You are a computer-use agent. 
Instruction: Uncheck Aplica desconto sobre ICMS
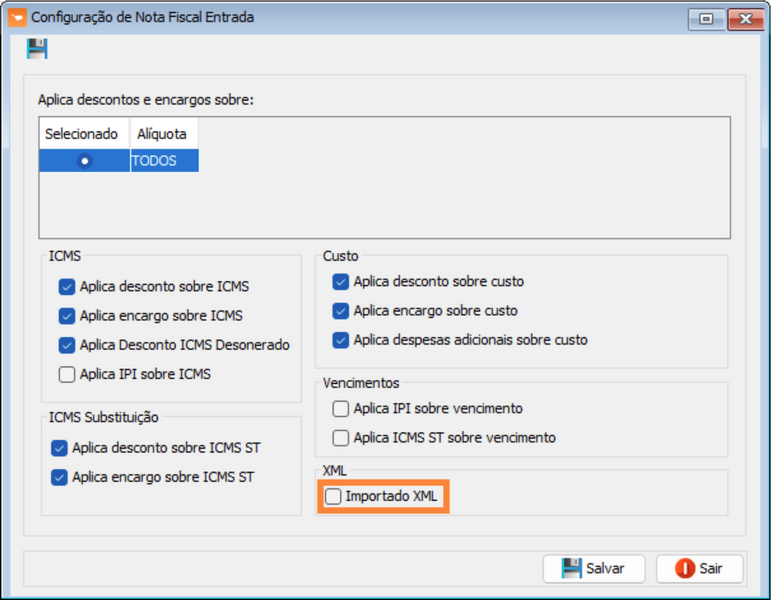[67, 287]
